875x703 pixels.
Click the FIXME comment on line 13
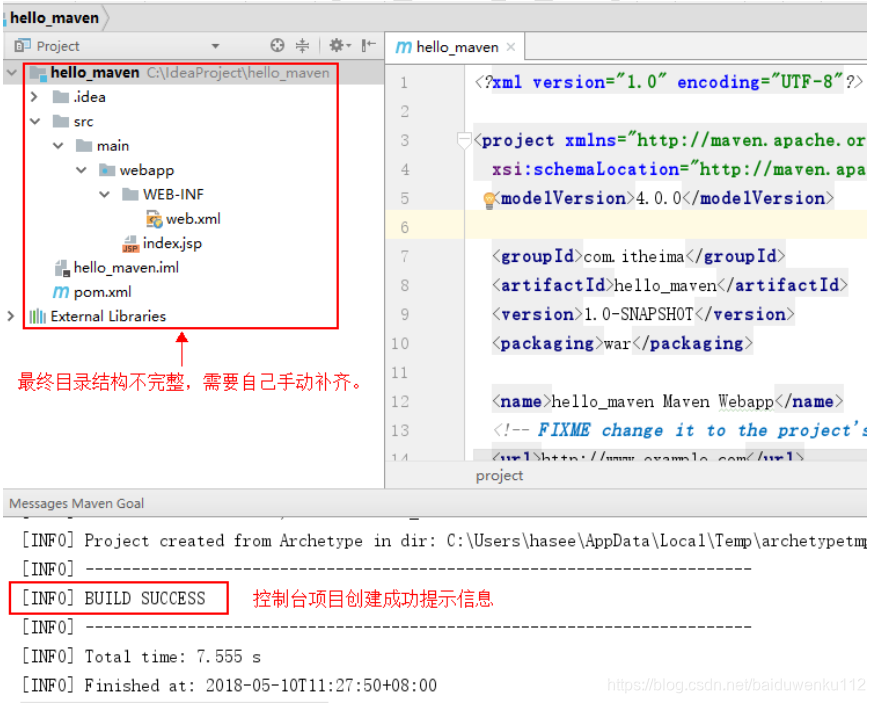coord(680,431)
